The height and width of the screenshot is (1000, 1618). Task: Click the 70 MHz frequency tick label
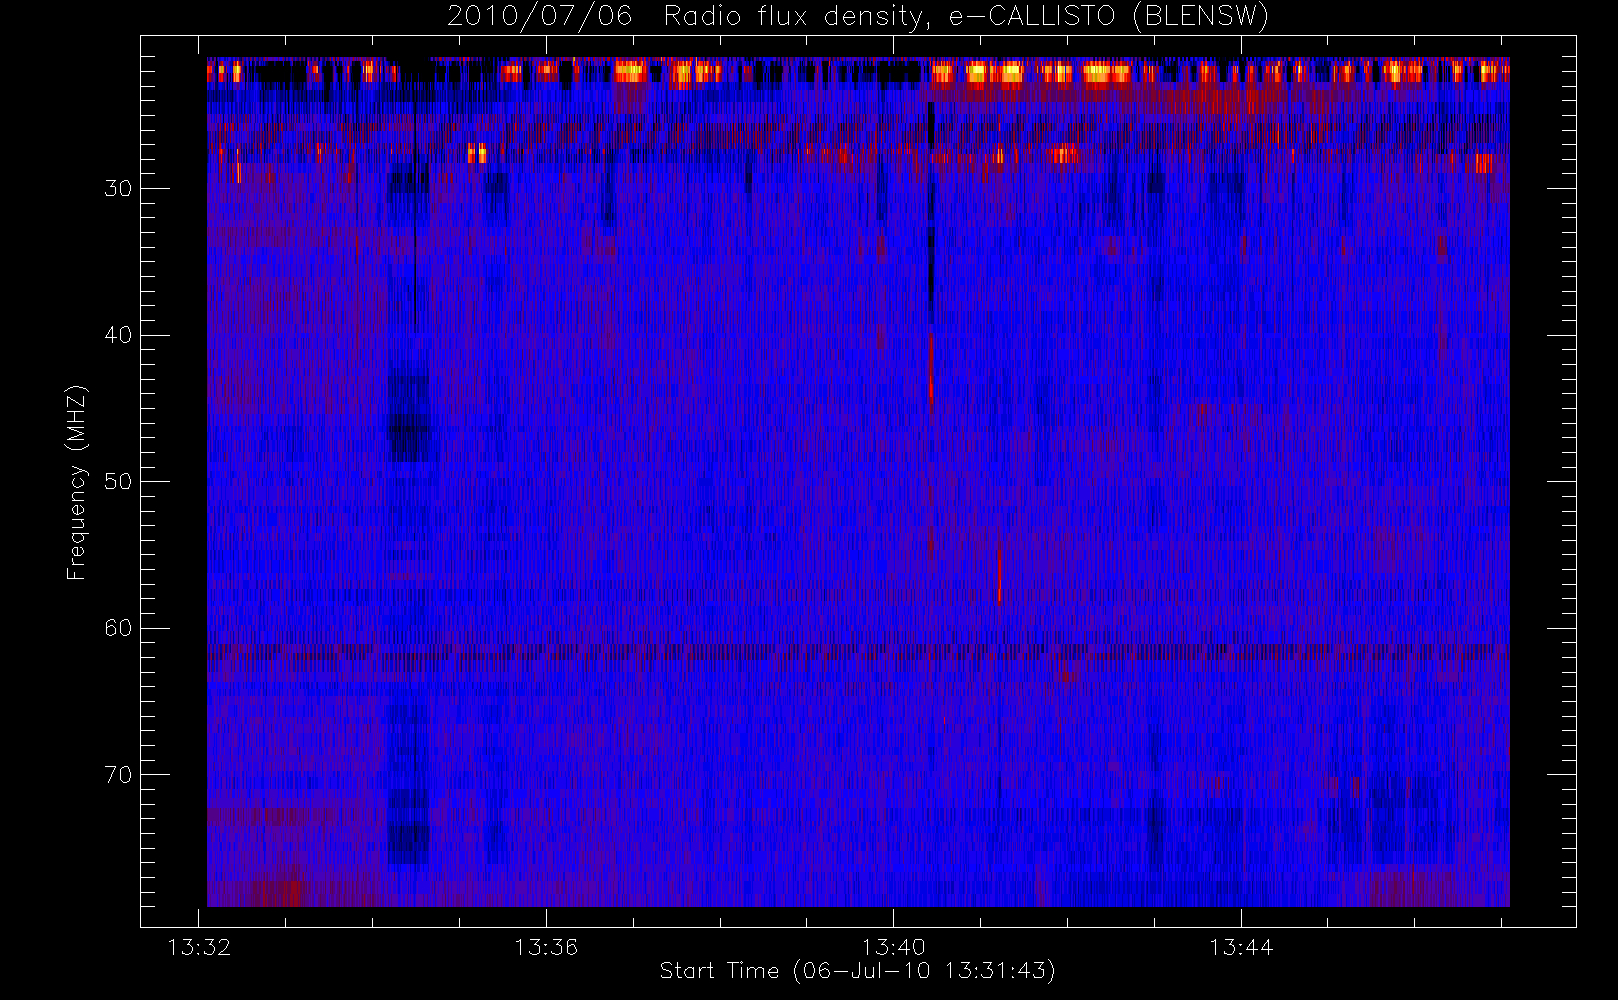tap(118, 775)
